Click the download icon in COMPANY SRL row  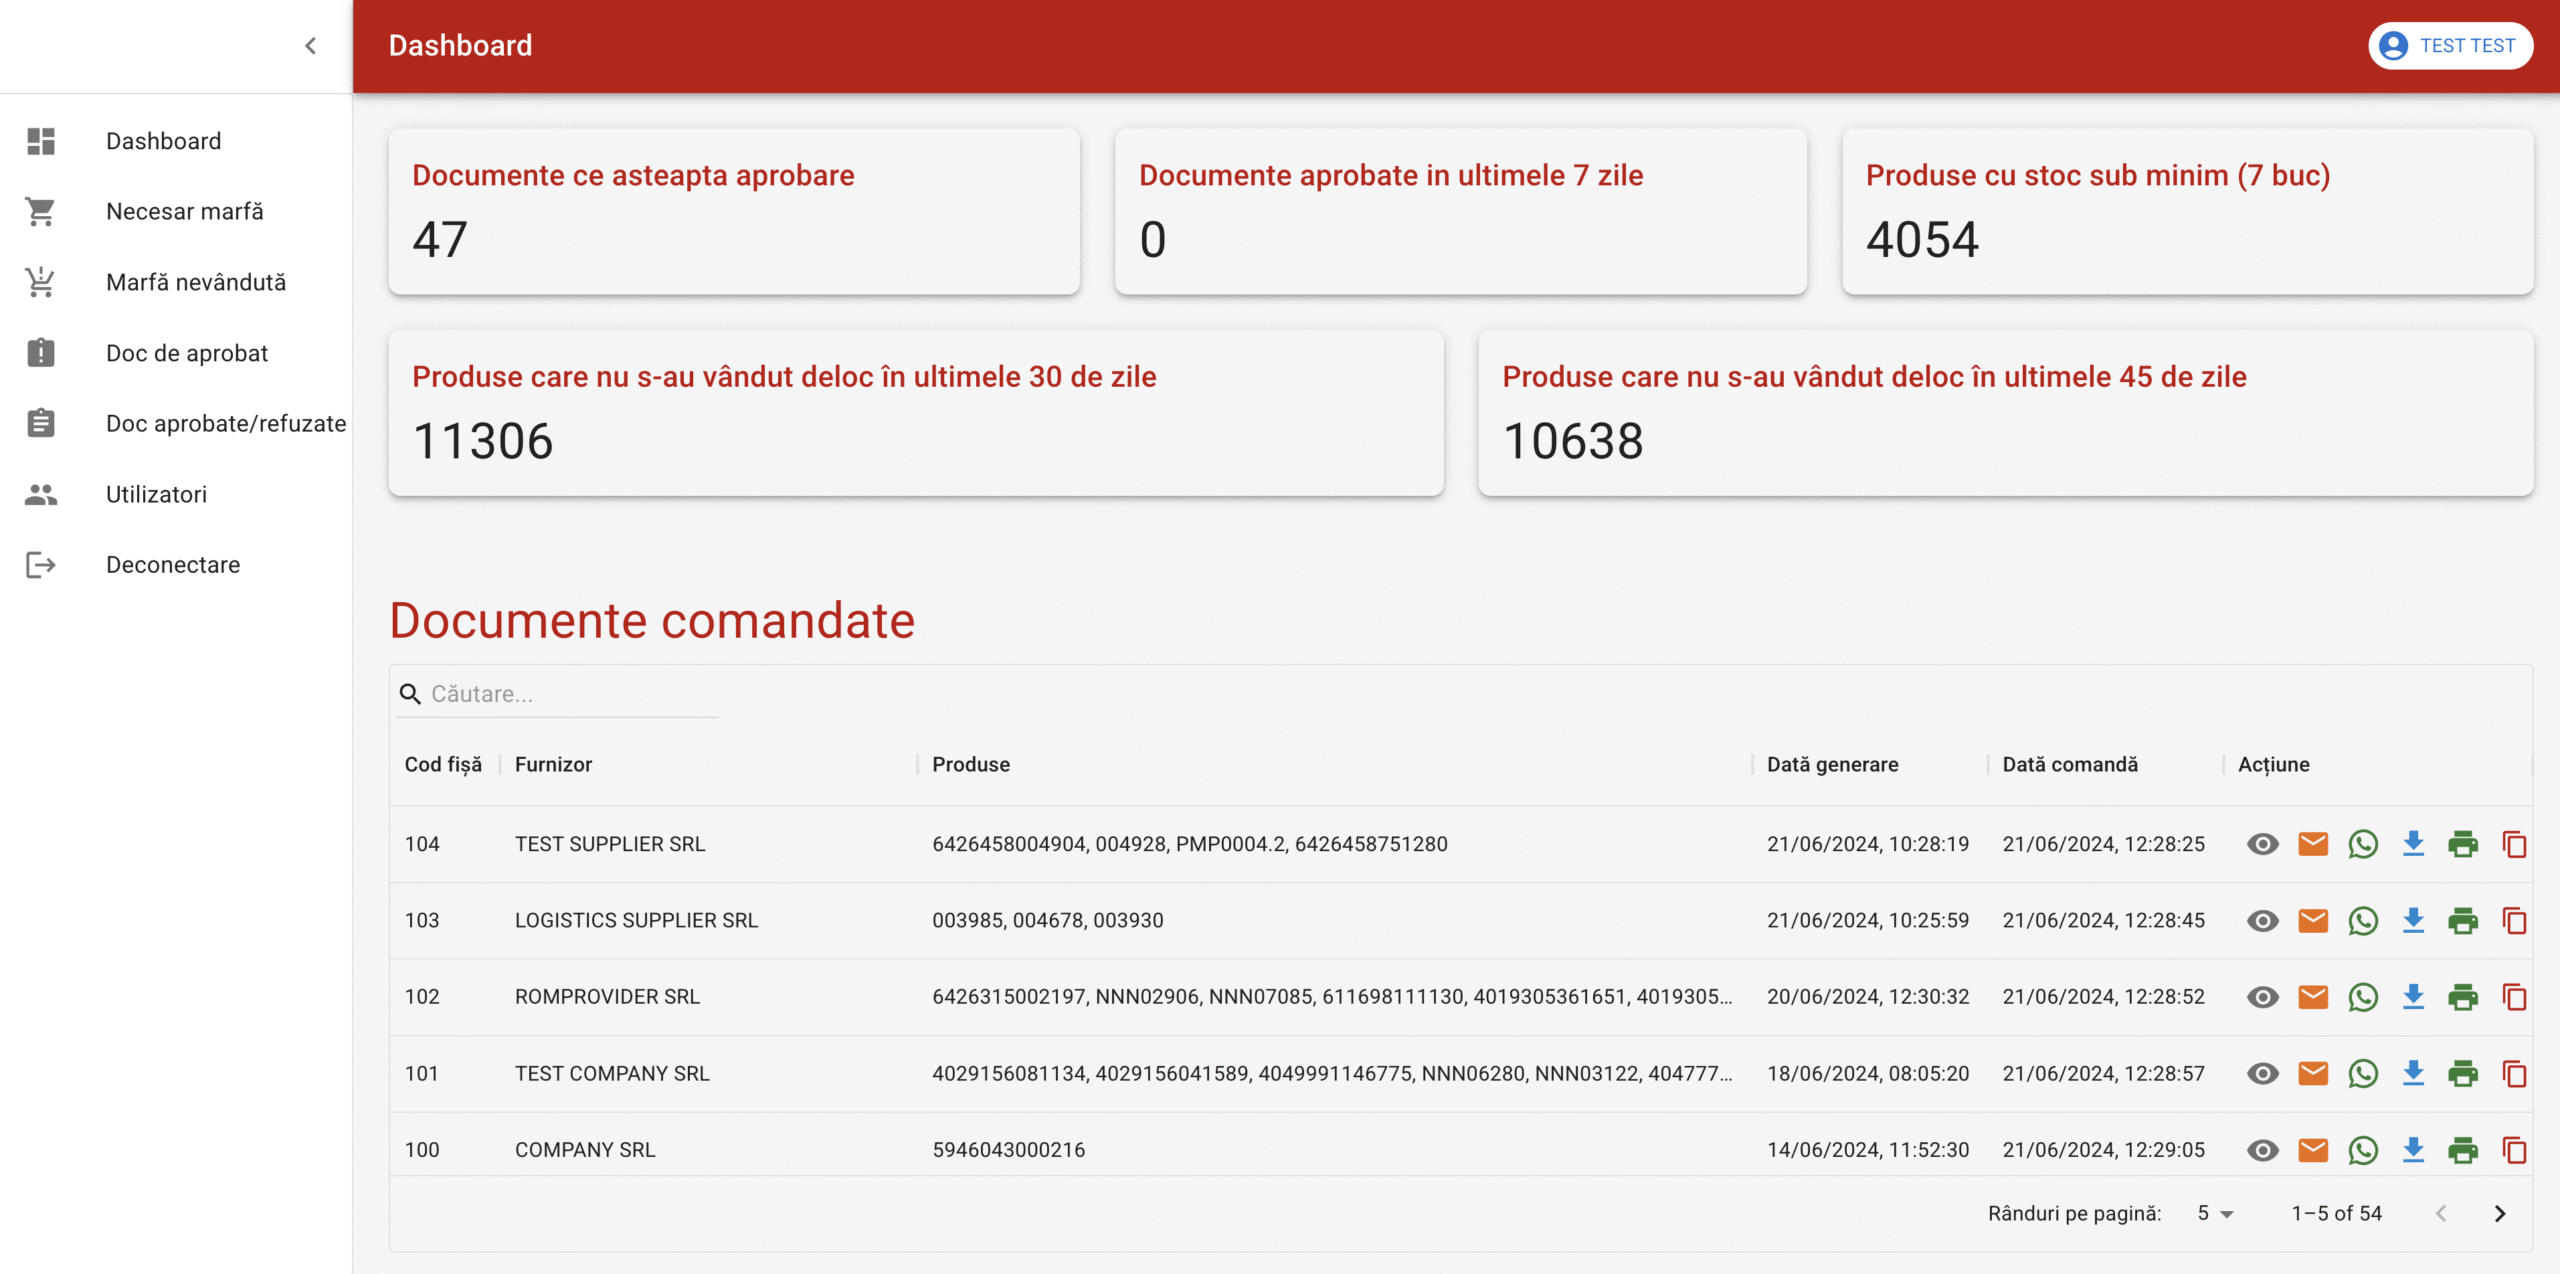(x=2412, y=1150)
